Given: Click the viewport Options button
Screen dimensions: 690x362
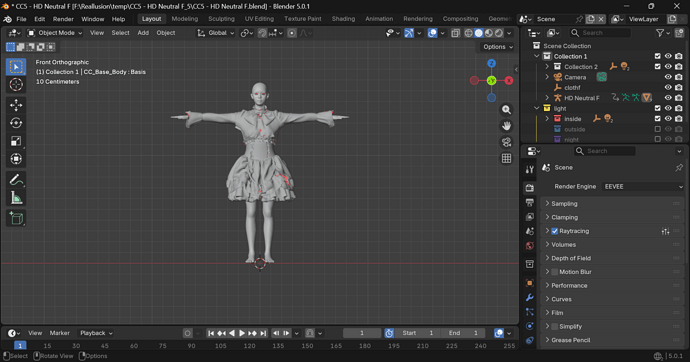Looking at the screenshot, I should [x=498, y=47].
